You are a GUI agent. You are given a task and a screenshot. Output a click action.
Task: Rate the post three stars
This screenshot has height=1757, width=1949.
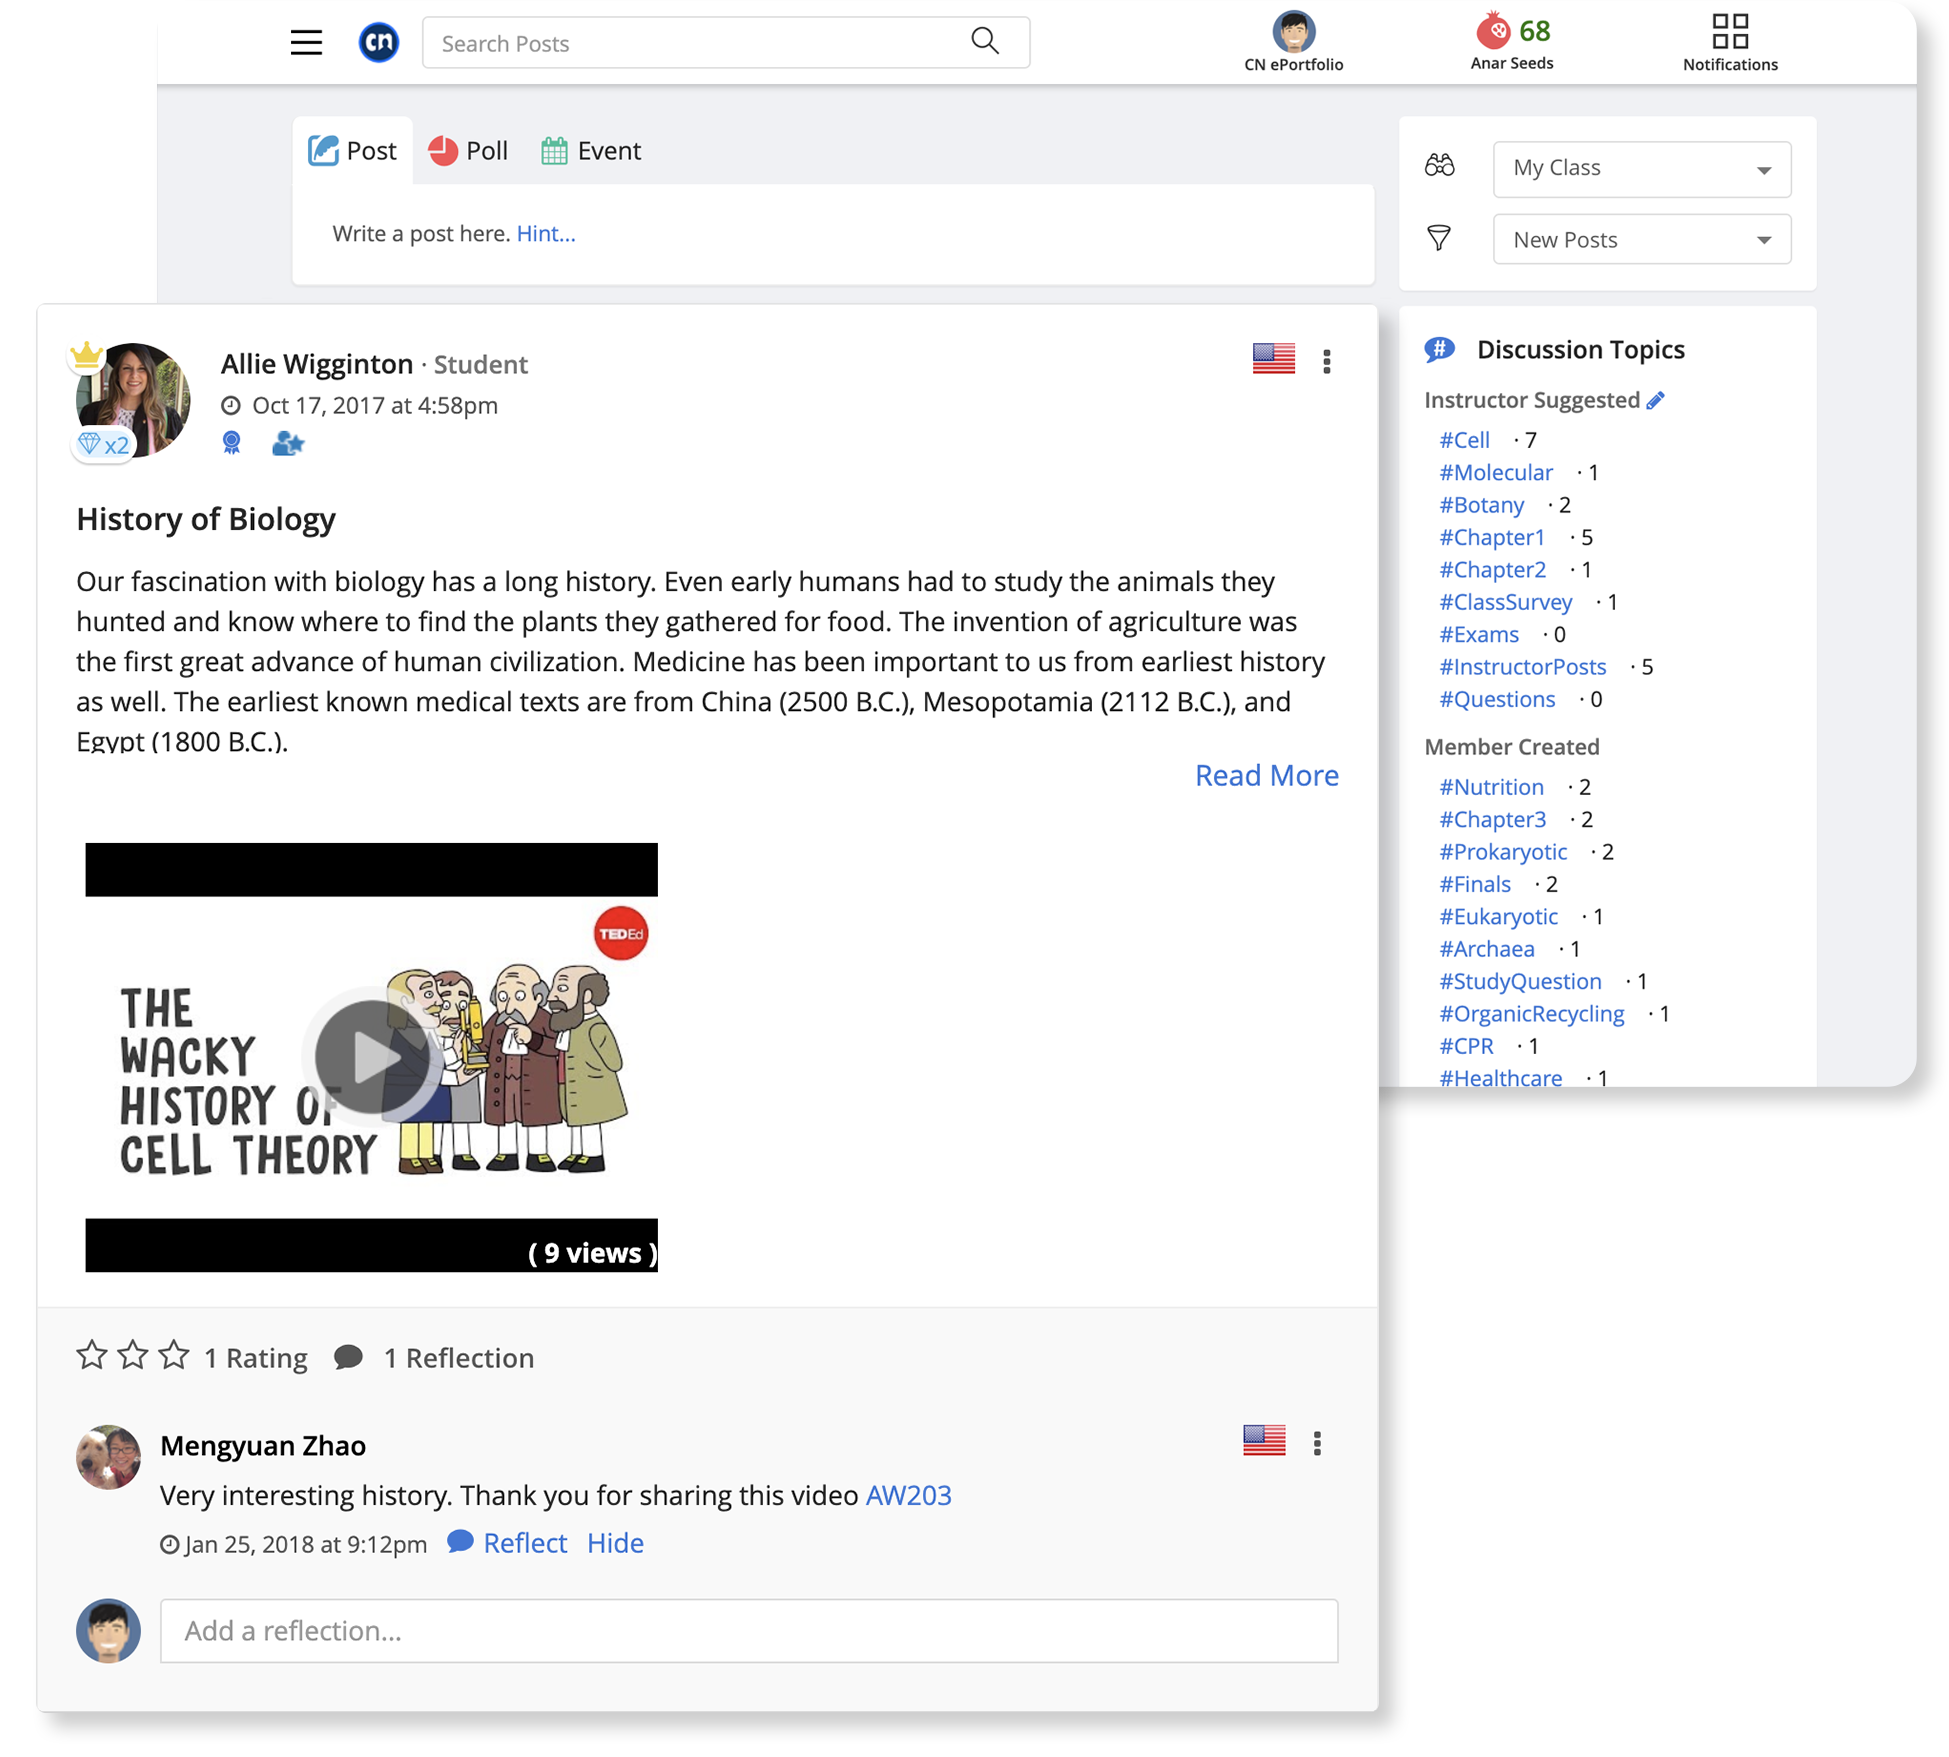[174, 1355]
